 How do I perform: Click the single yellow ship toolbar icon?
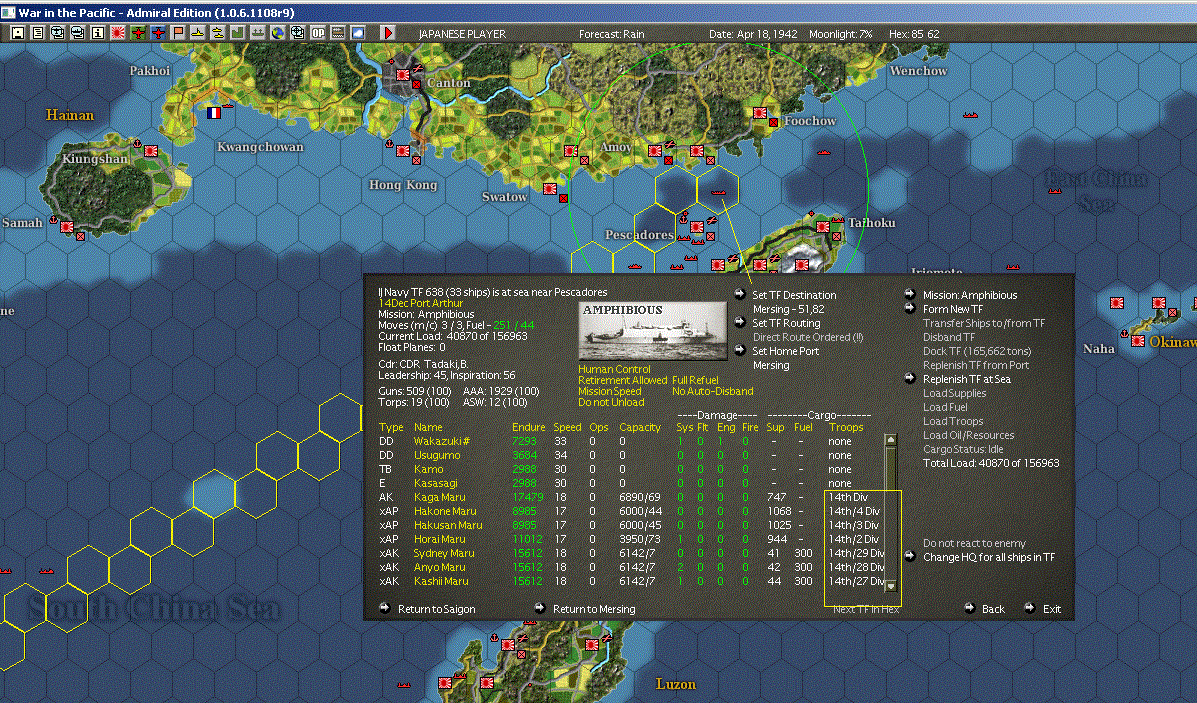198,33
